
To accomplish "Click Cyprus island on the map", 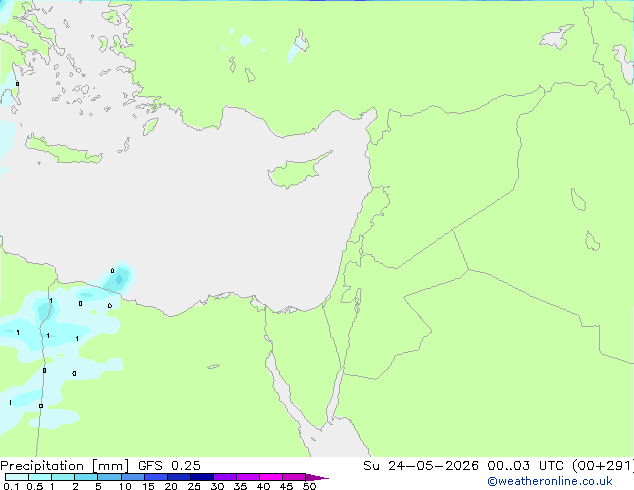I will coord(297,170).
